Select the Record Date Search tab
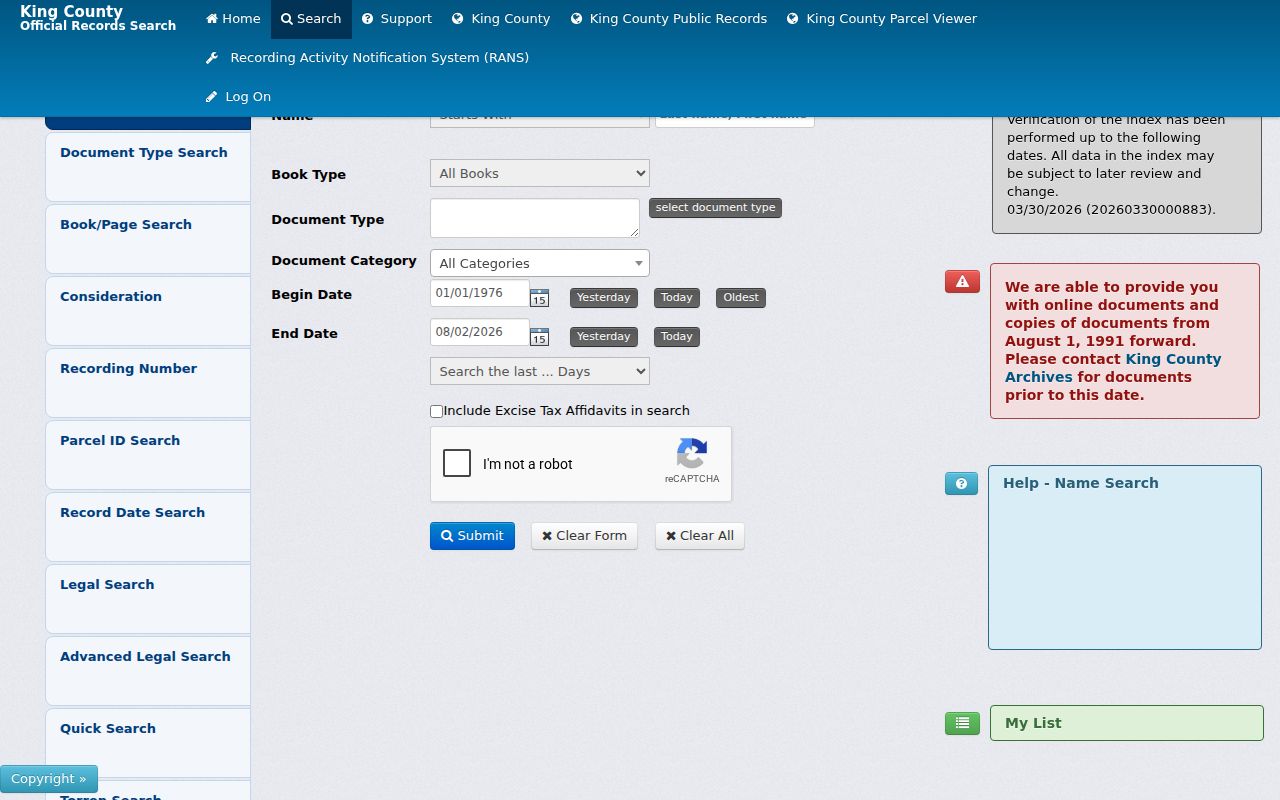 point(148,527)
